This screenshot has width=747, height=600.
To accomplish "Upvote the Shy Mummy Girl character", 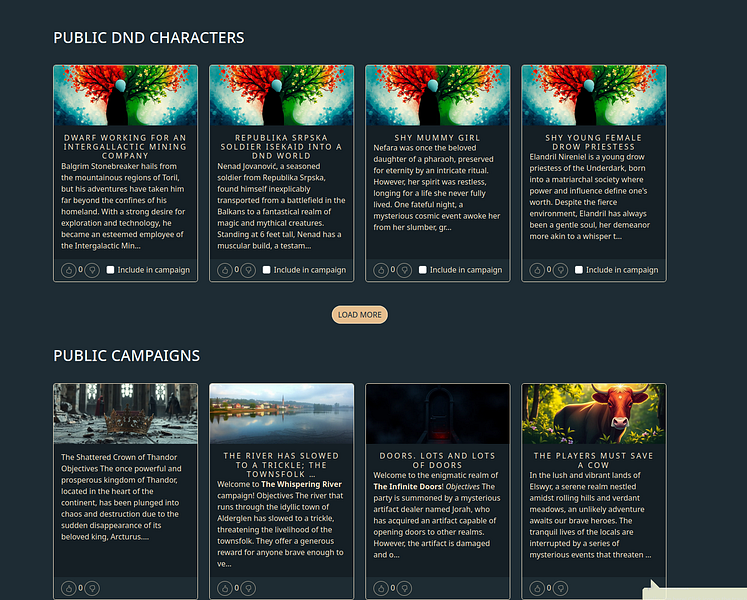I will point(381,270).
